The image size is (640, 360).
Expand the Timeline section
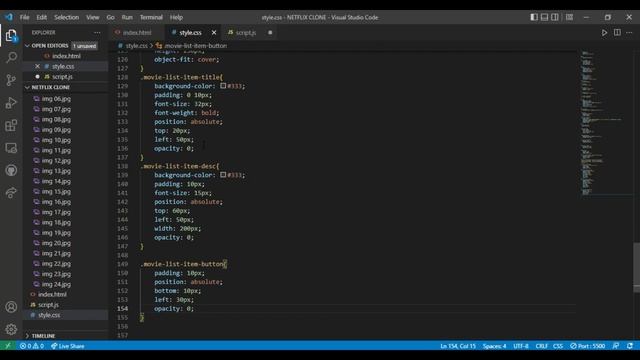(x=27, y=336)
